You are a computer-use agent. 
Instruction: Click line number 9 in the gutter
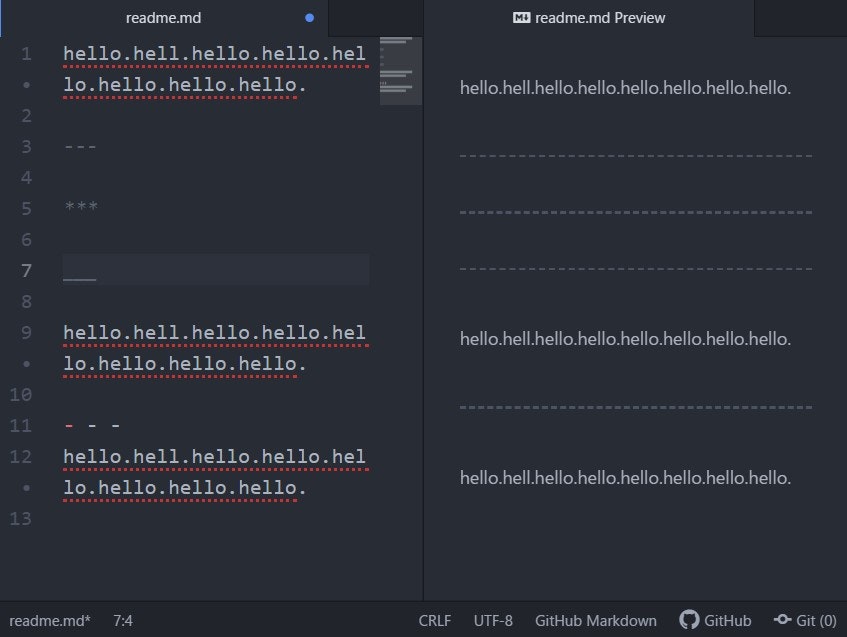[x=26, y=333]
